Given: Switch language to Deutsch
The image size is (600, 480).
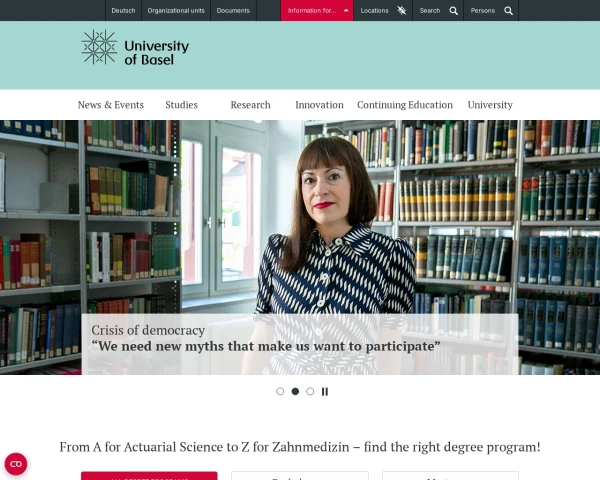Looking at the screenshot, I should pos(123,10).
